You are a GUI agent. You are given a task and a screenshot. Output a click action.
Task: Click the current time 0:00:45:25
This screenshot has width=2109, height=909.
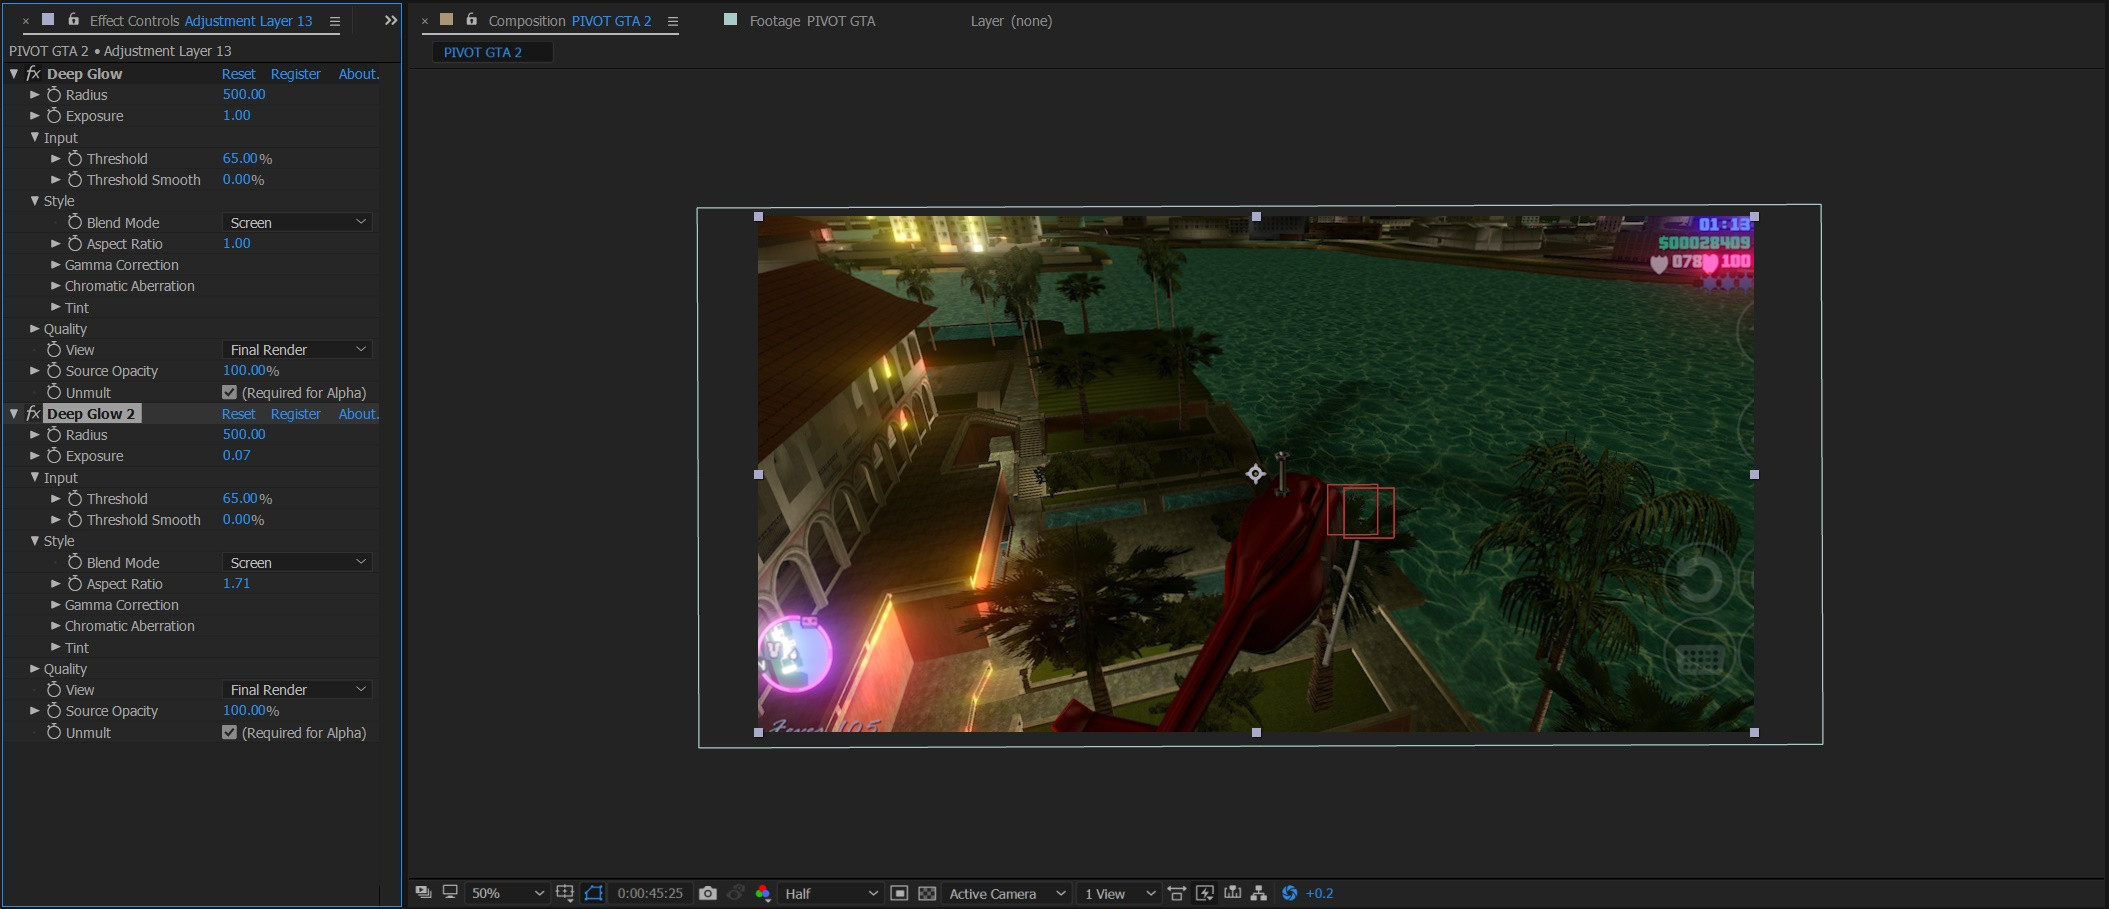pyautogui.click(x=650, y=893)
